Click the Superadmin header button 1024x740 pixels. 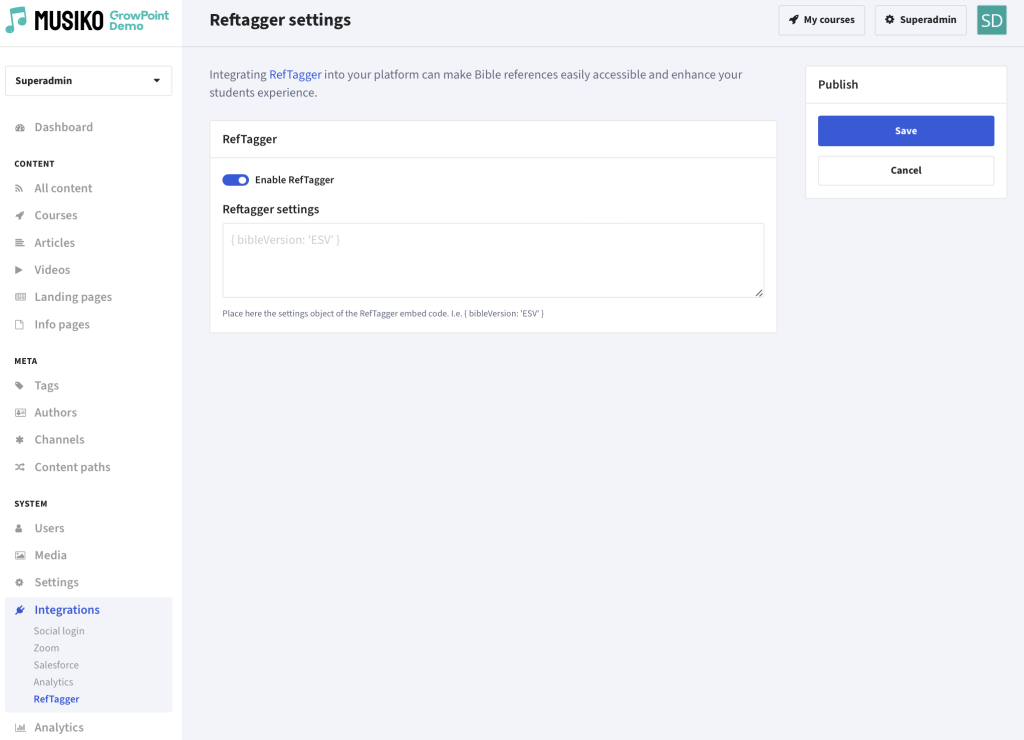click(920, 20)
